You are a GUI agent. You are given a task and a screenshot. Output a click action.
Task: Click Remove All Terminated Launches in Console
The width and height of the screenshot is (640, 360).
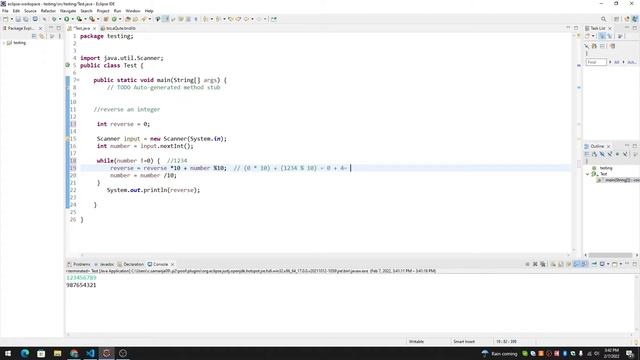[x=542, y=264]
